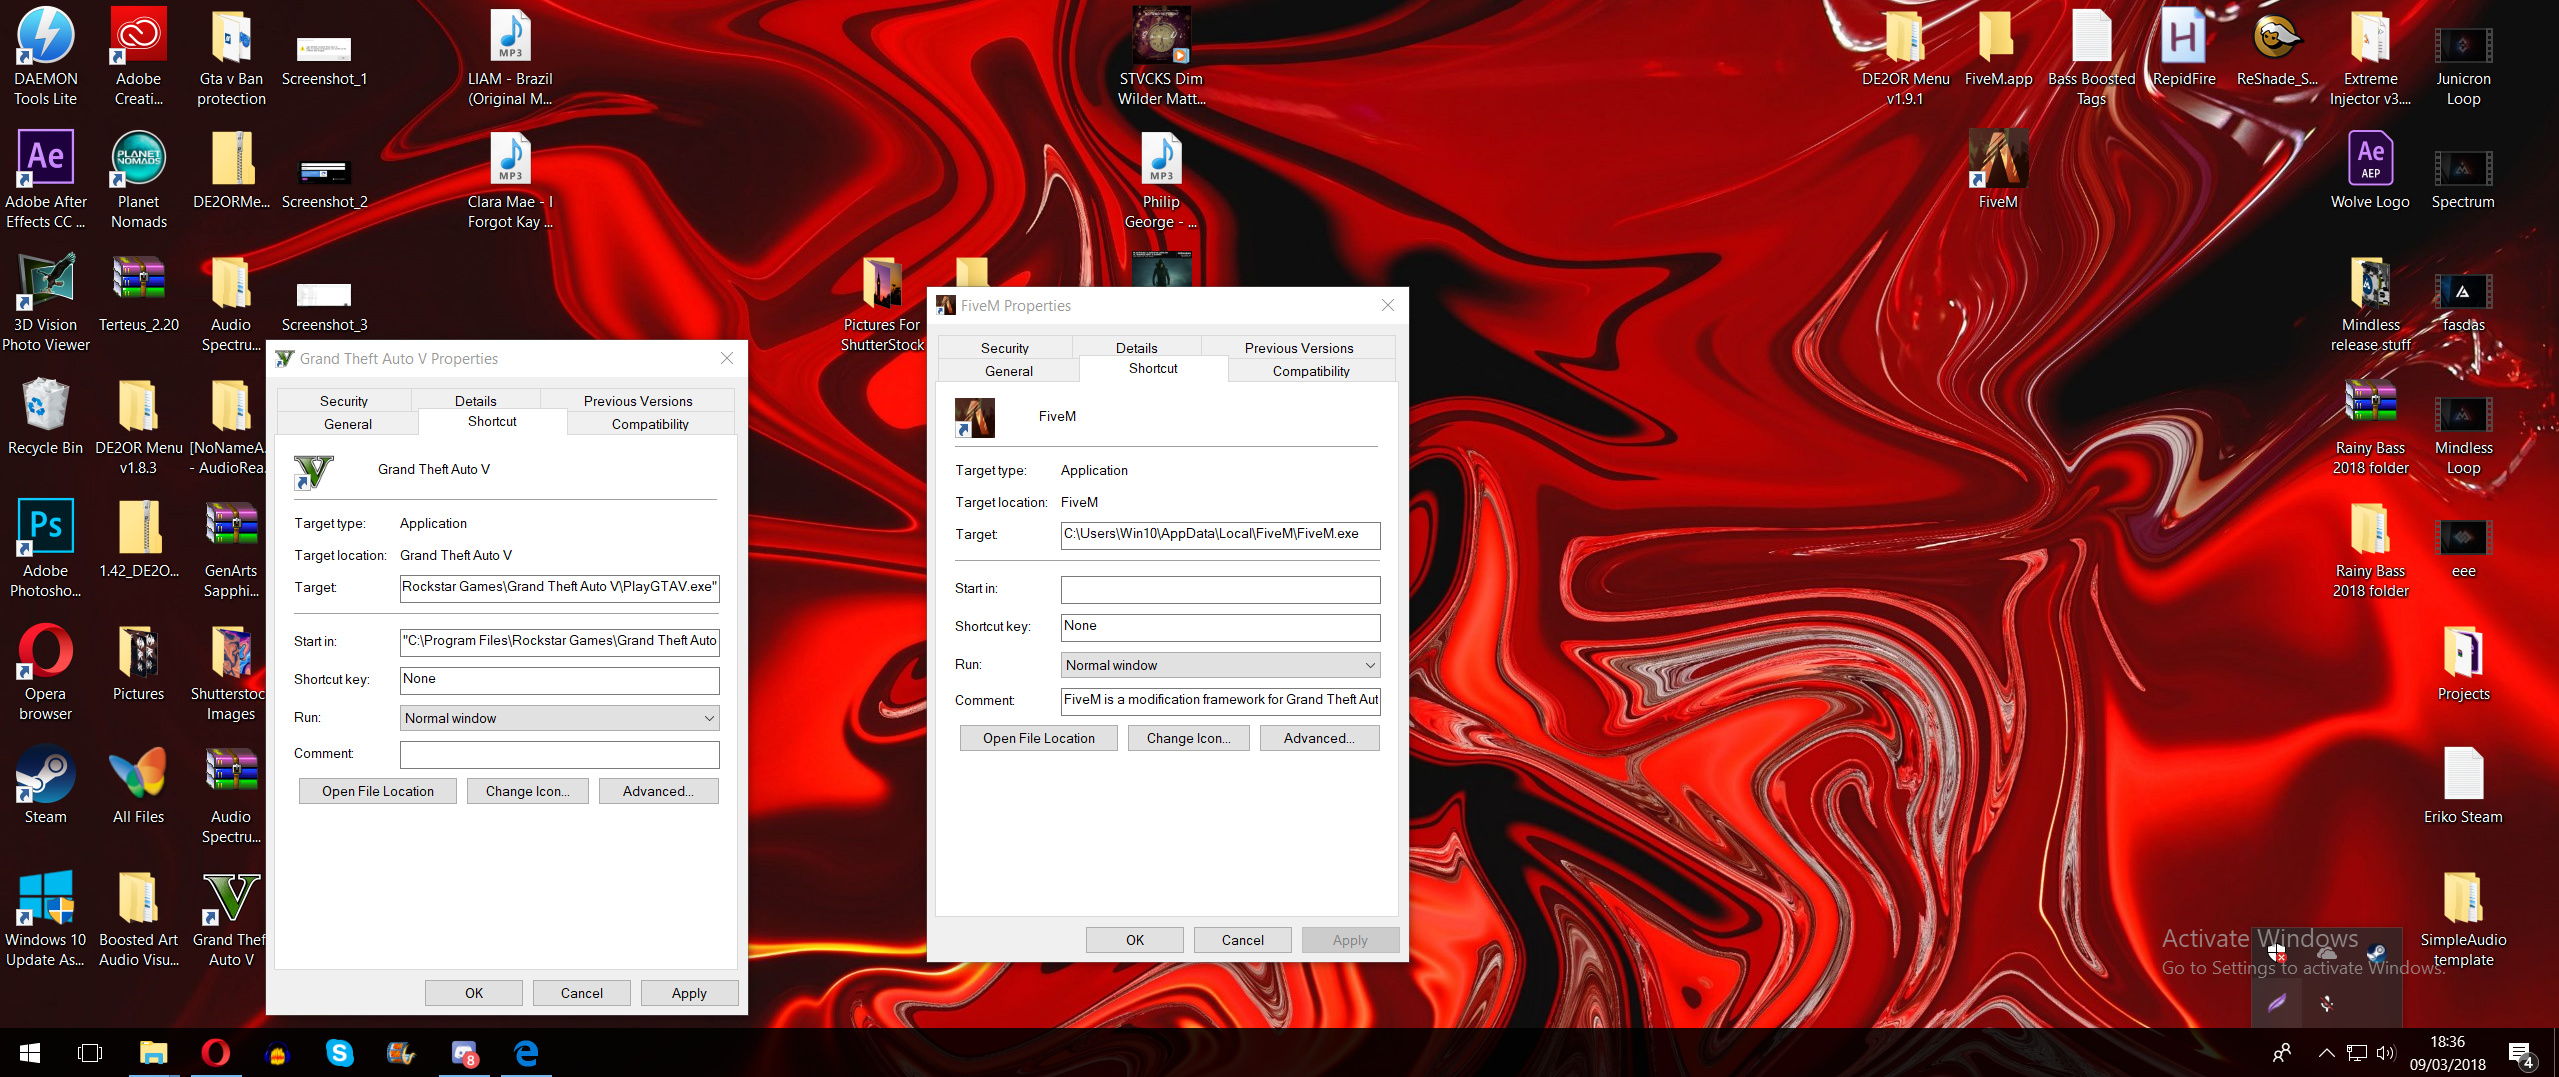This screenshot has height=1077, width=2559.
Task: Open the Recycle Bin
Action: 45,415
